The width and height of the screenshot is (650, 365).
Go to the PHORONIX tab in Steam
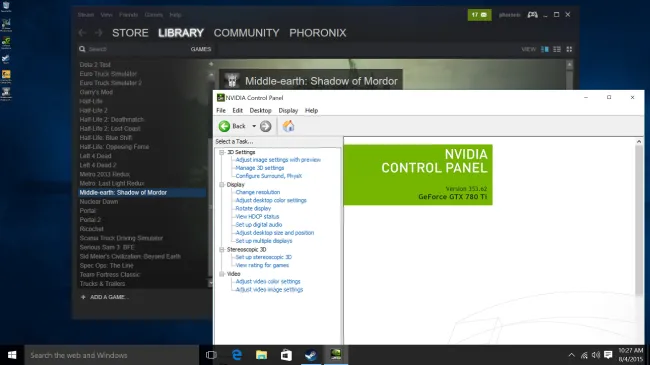318,33
